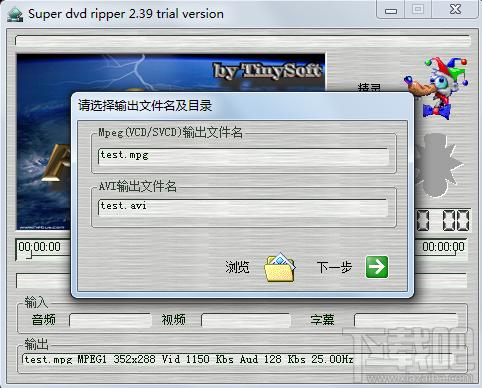The height and width of the screenshot is (388, 482).
Task: Click the browse folder icon
Action: [279, 267]
